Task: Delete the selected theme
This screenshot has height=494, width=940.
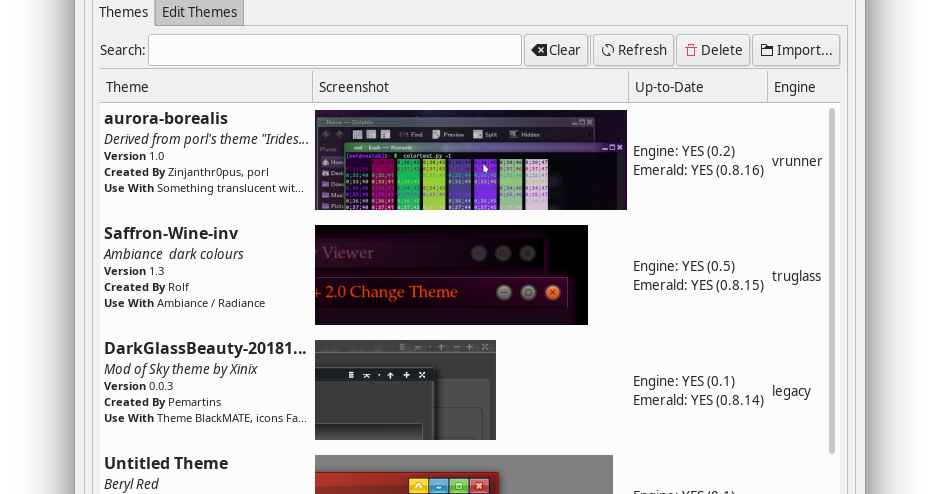Action: click(713, 50)
